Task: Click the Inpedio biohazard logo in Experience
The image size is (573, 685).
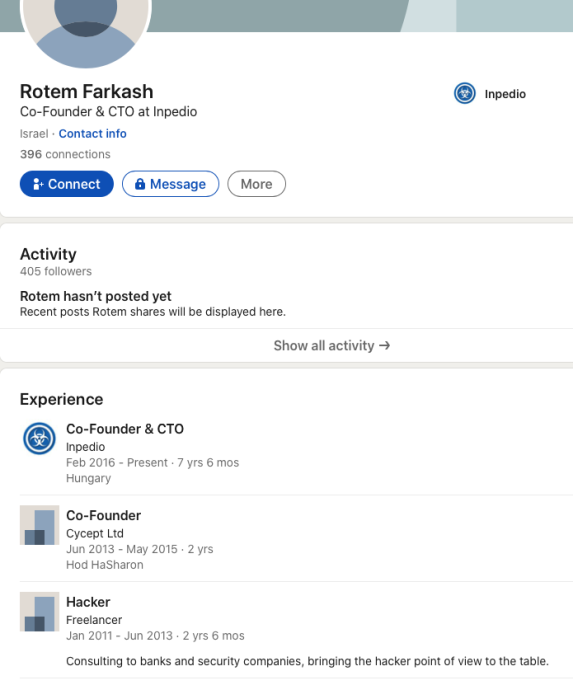Action: 39,438
